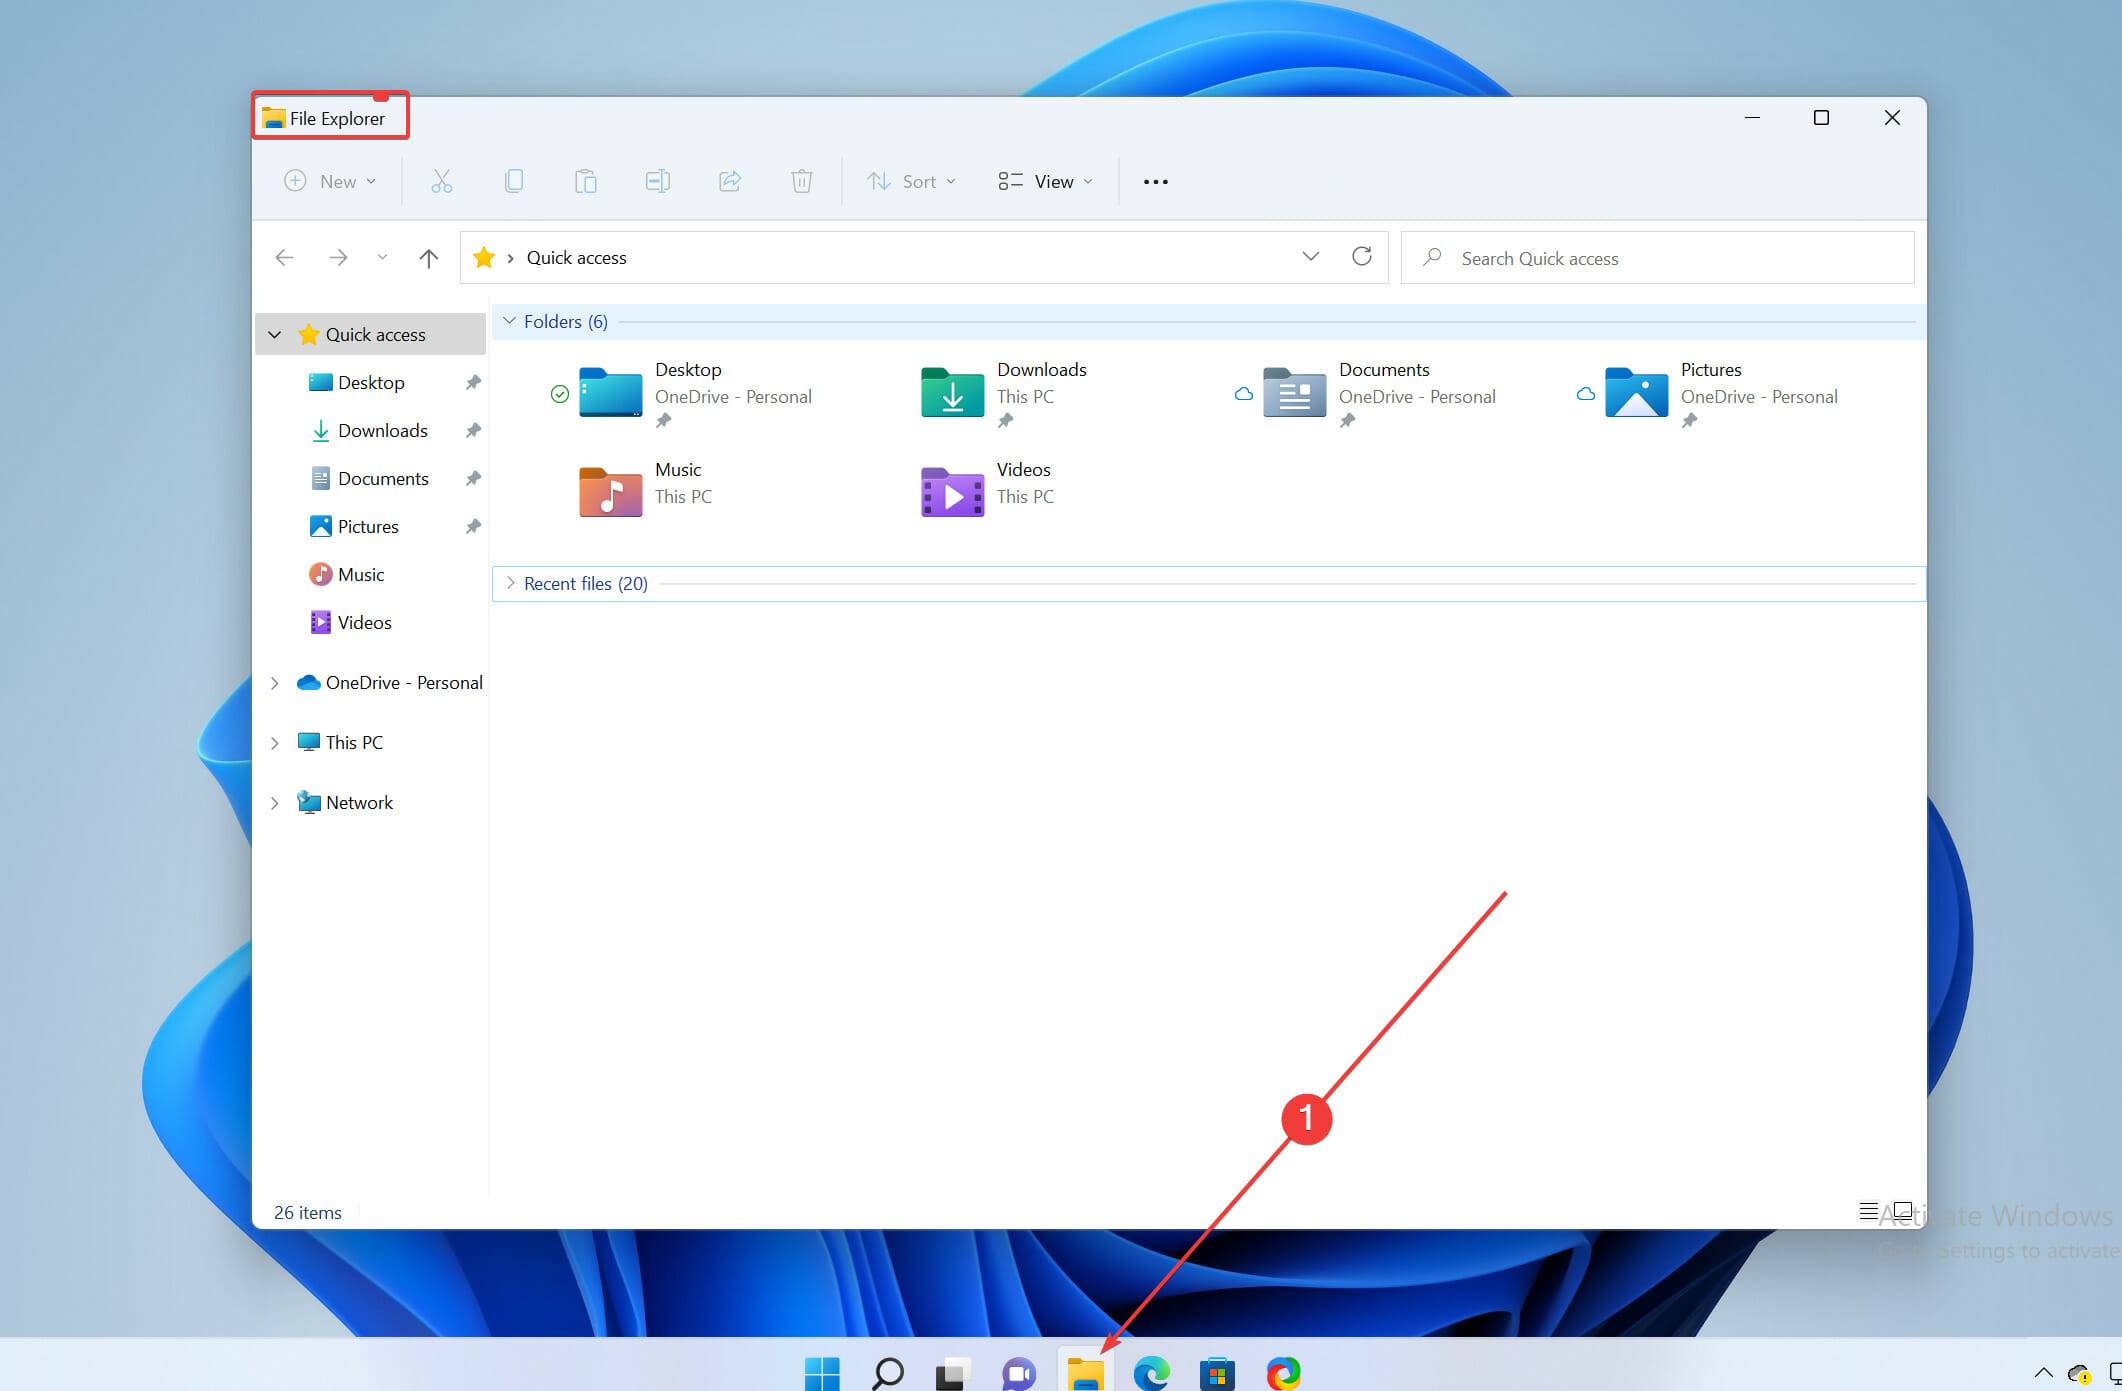Image resolution: width=2122 pixels, height=1391 pixels.
Task: Select the Rename icon in the toolbar
Action: pyautogui.click(x=658, y=181)
